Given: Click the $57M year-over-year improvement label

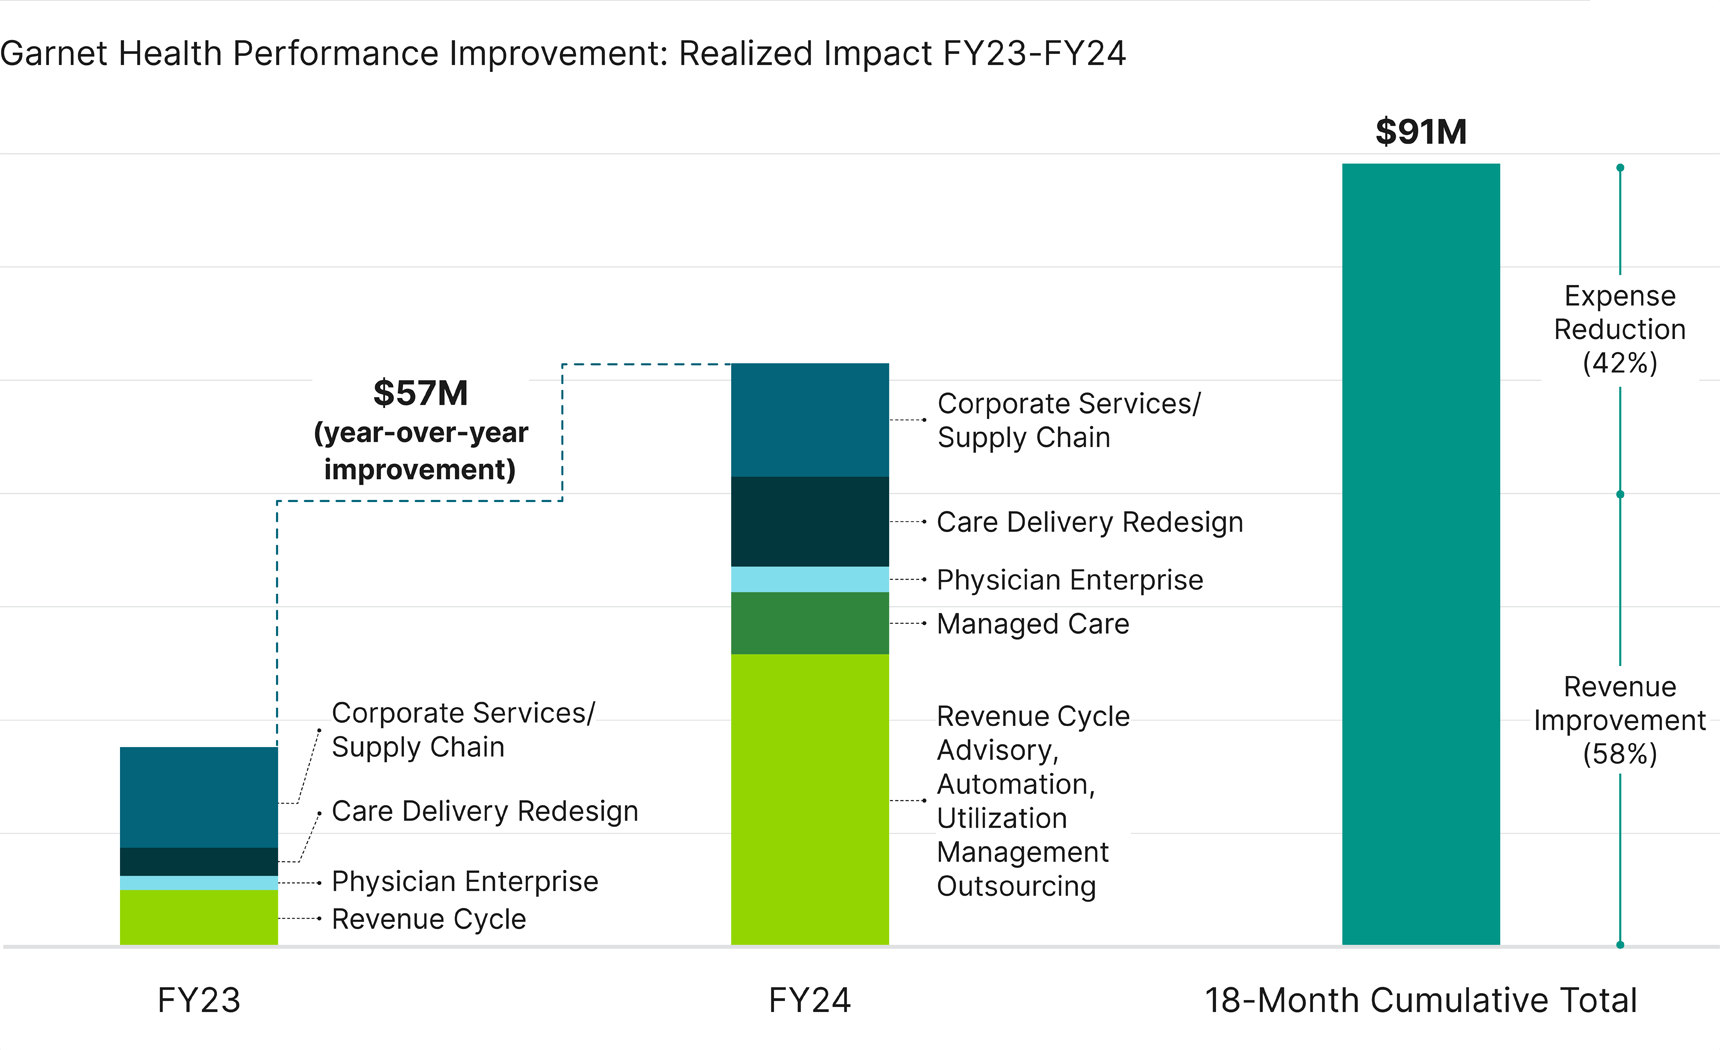Looking at the screenshot, I should [420, 430].
